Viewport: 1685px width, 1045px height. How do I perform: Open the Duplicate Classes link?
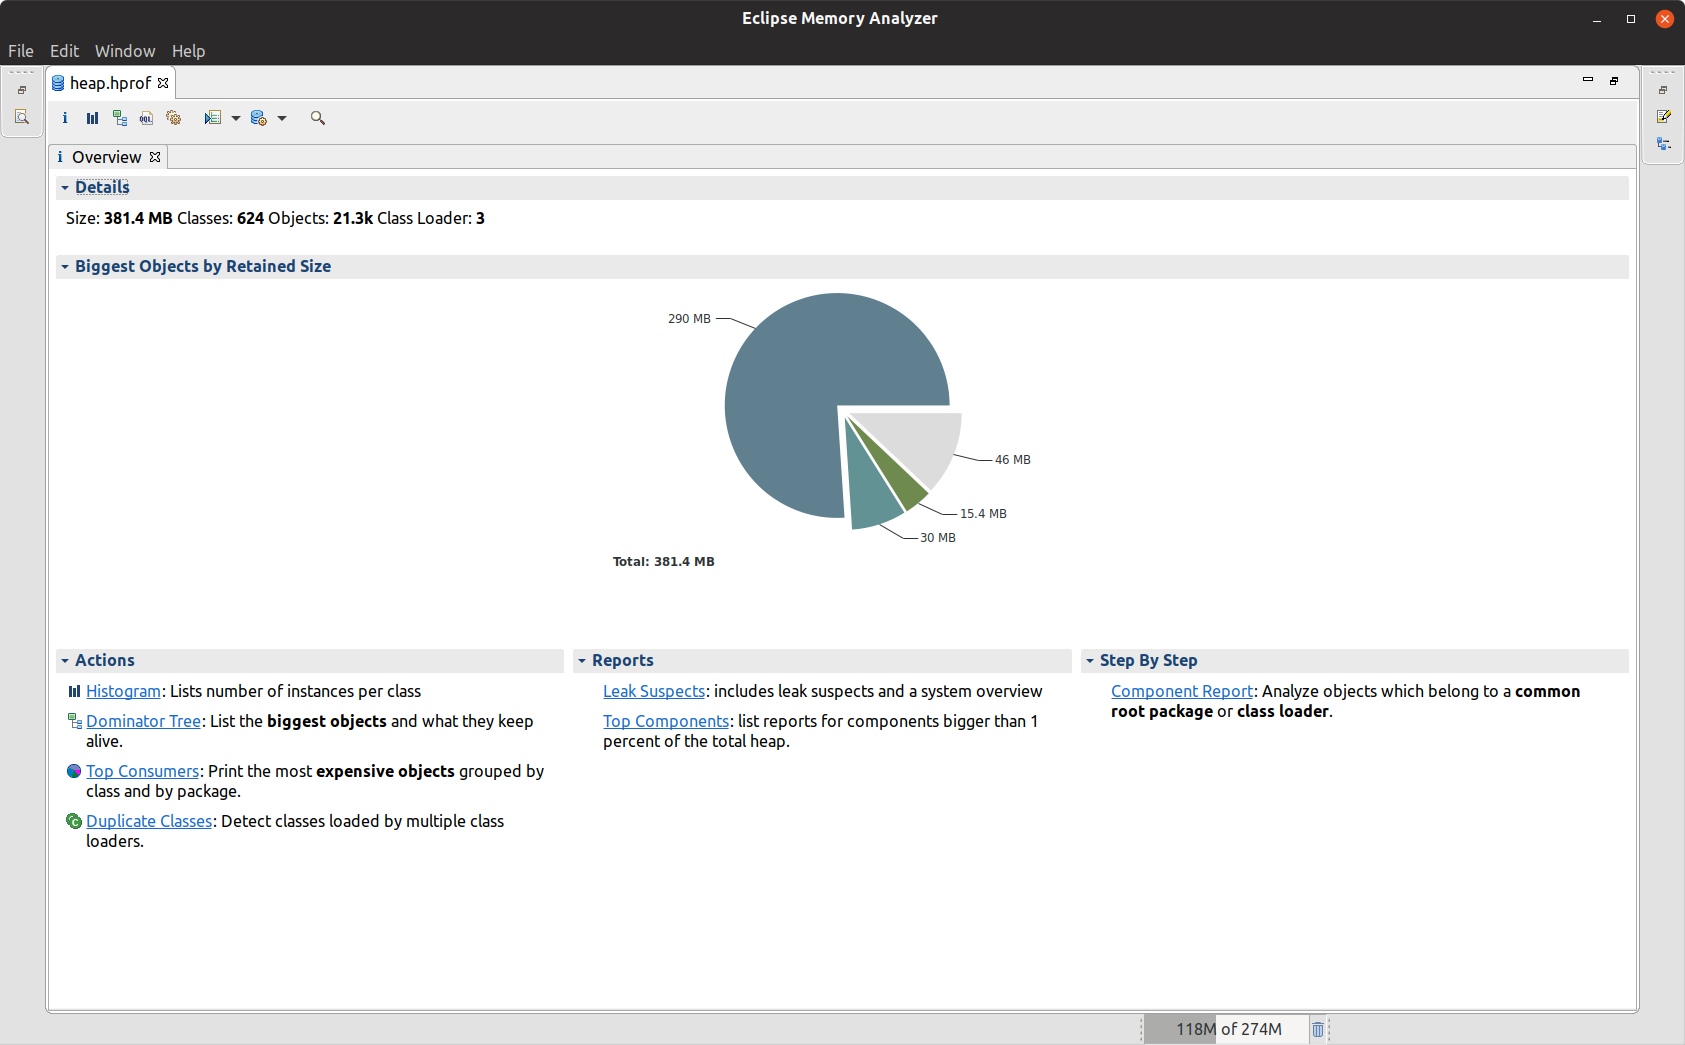(x=149, y=821)
